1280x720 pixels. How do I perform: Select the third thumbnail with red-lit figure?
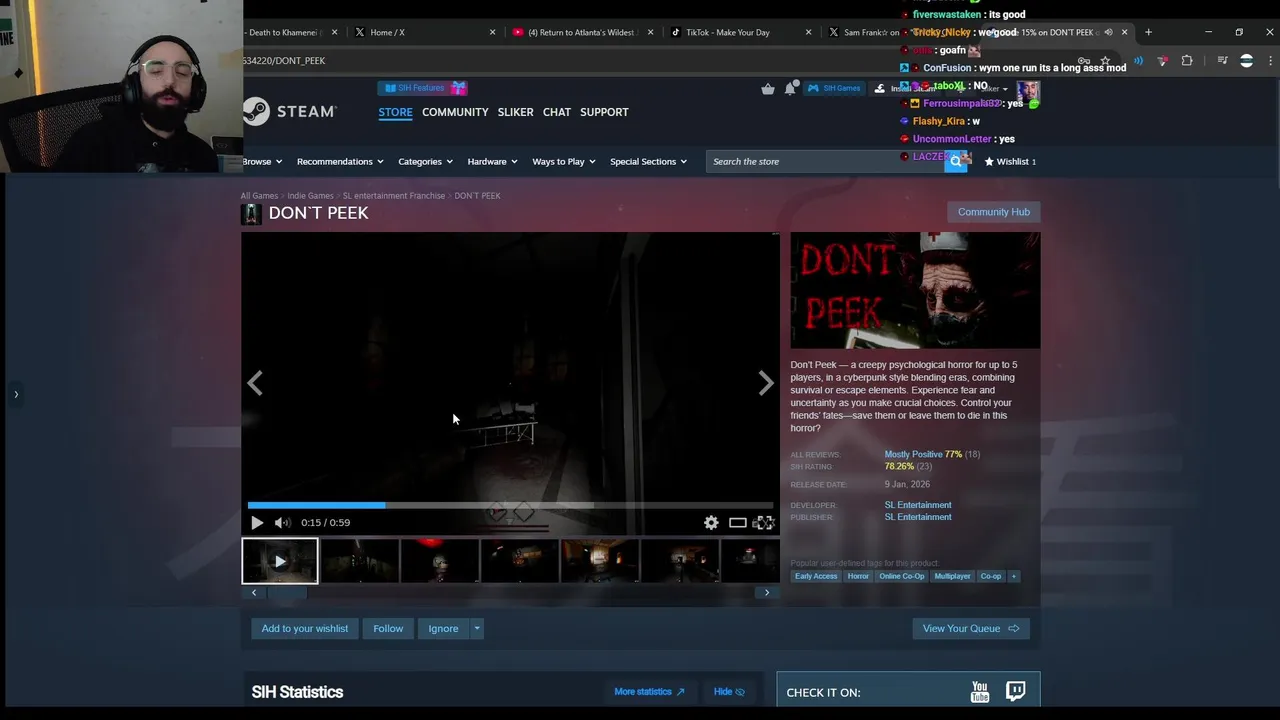(x=440, y=561)
